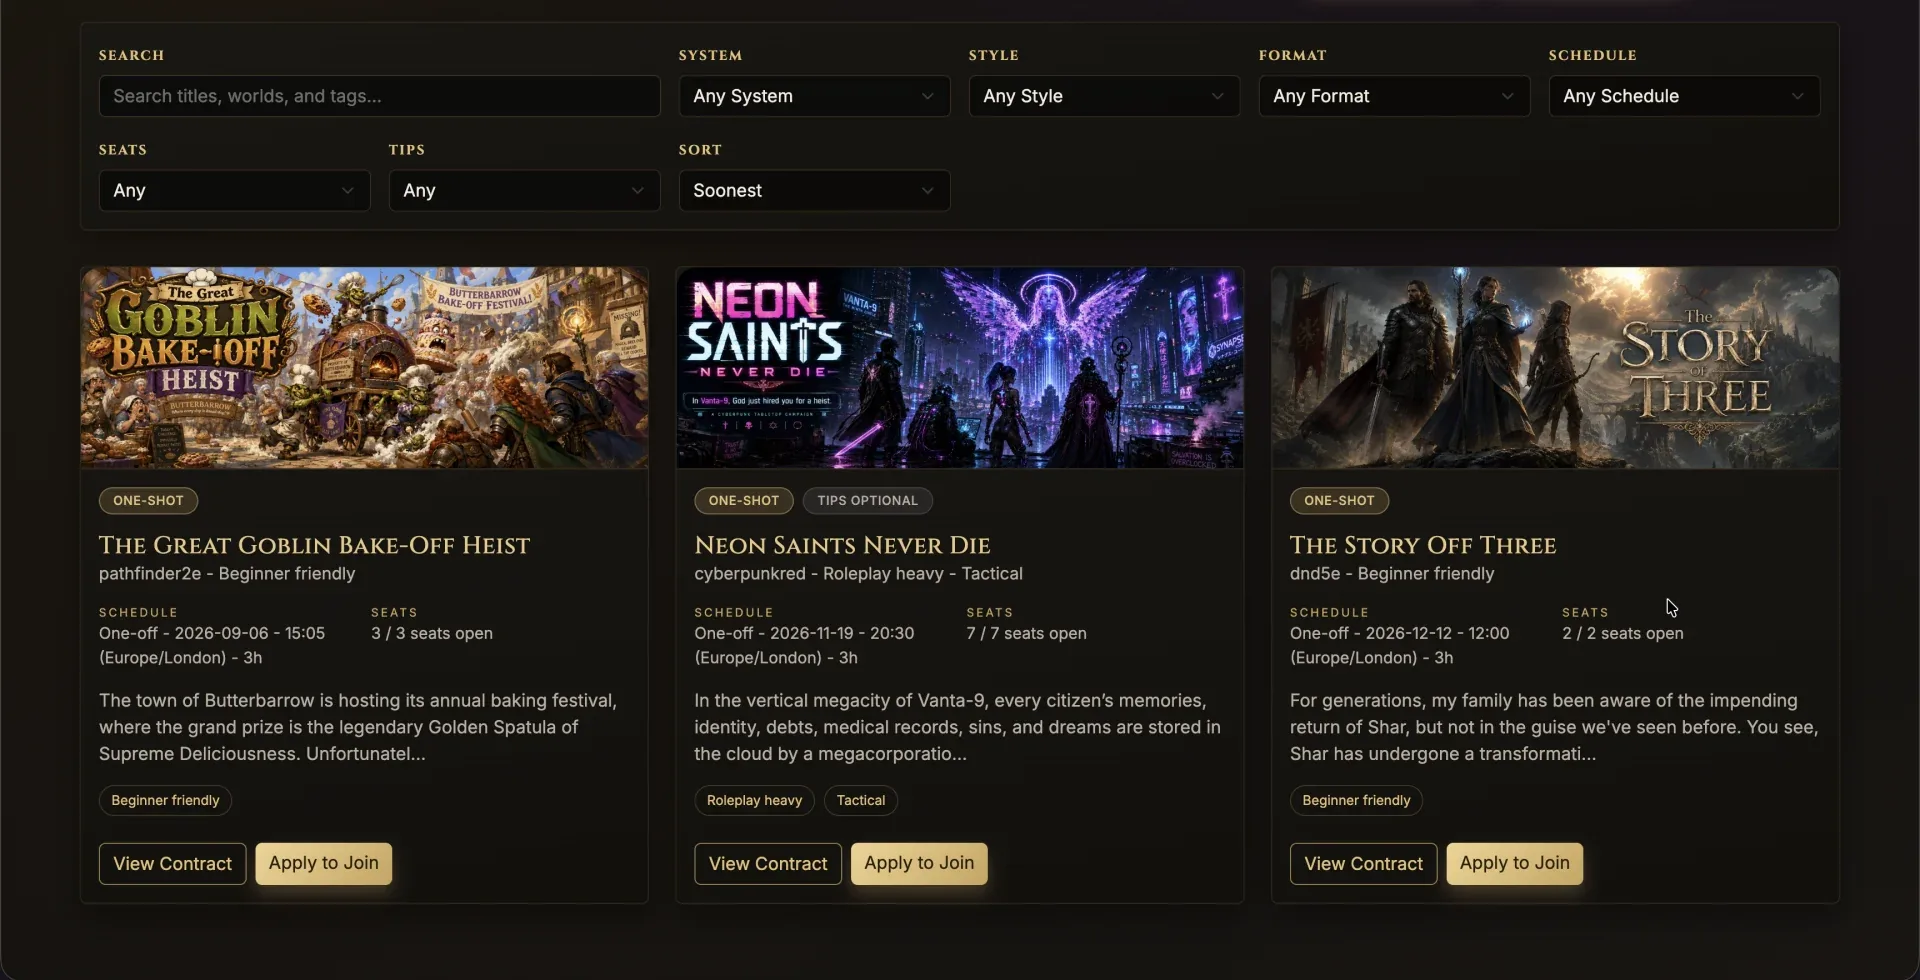Click One-Shot badge on Story Off Three card
This screenshot has height=980, width=1920.
coord(1339,501)
